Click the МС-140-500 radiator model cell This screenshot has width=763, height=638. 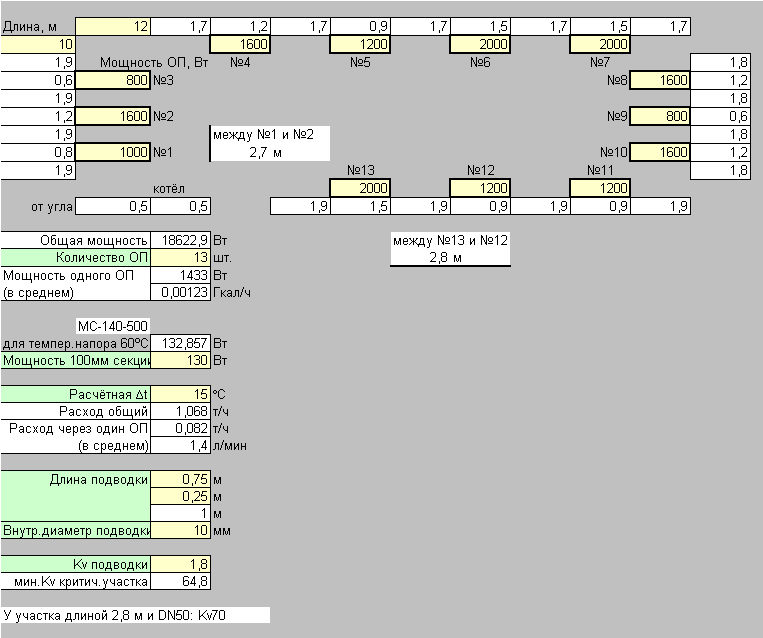[114, 326]
